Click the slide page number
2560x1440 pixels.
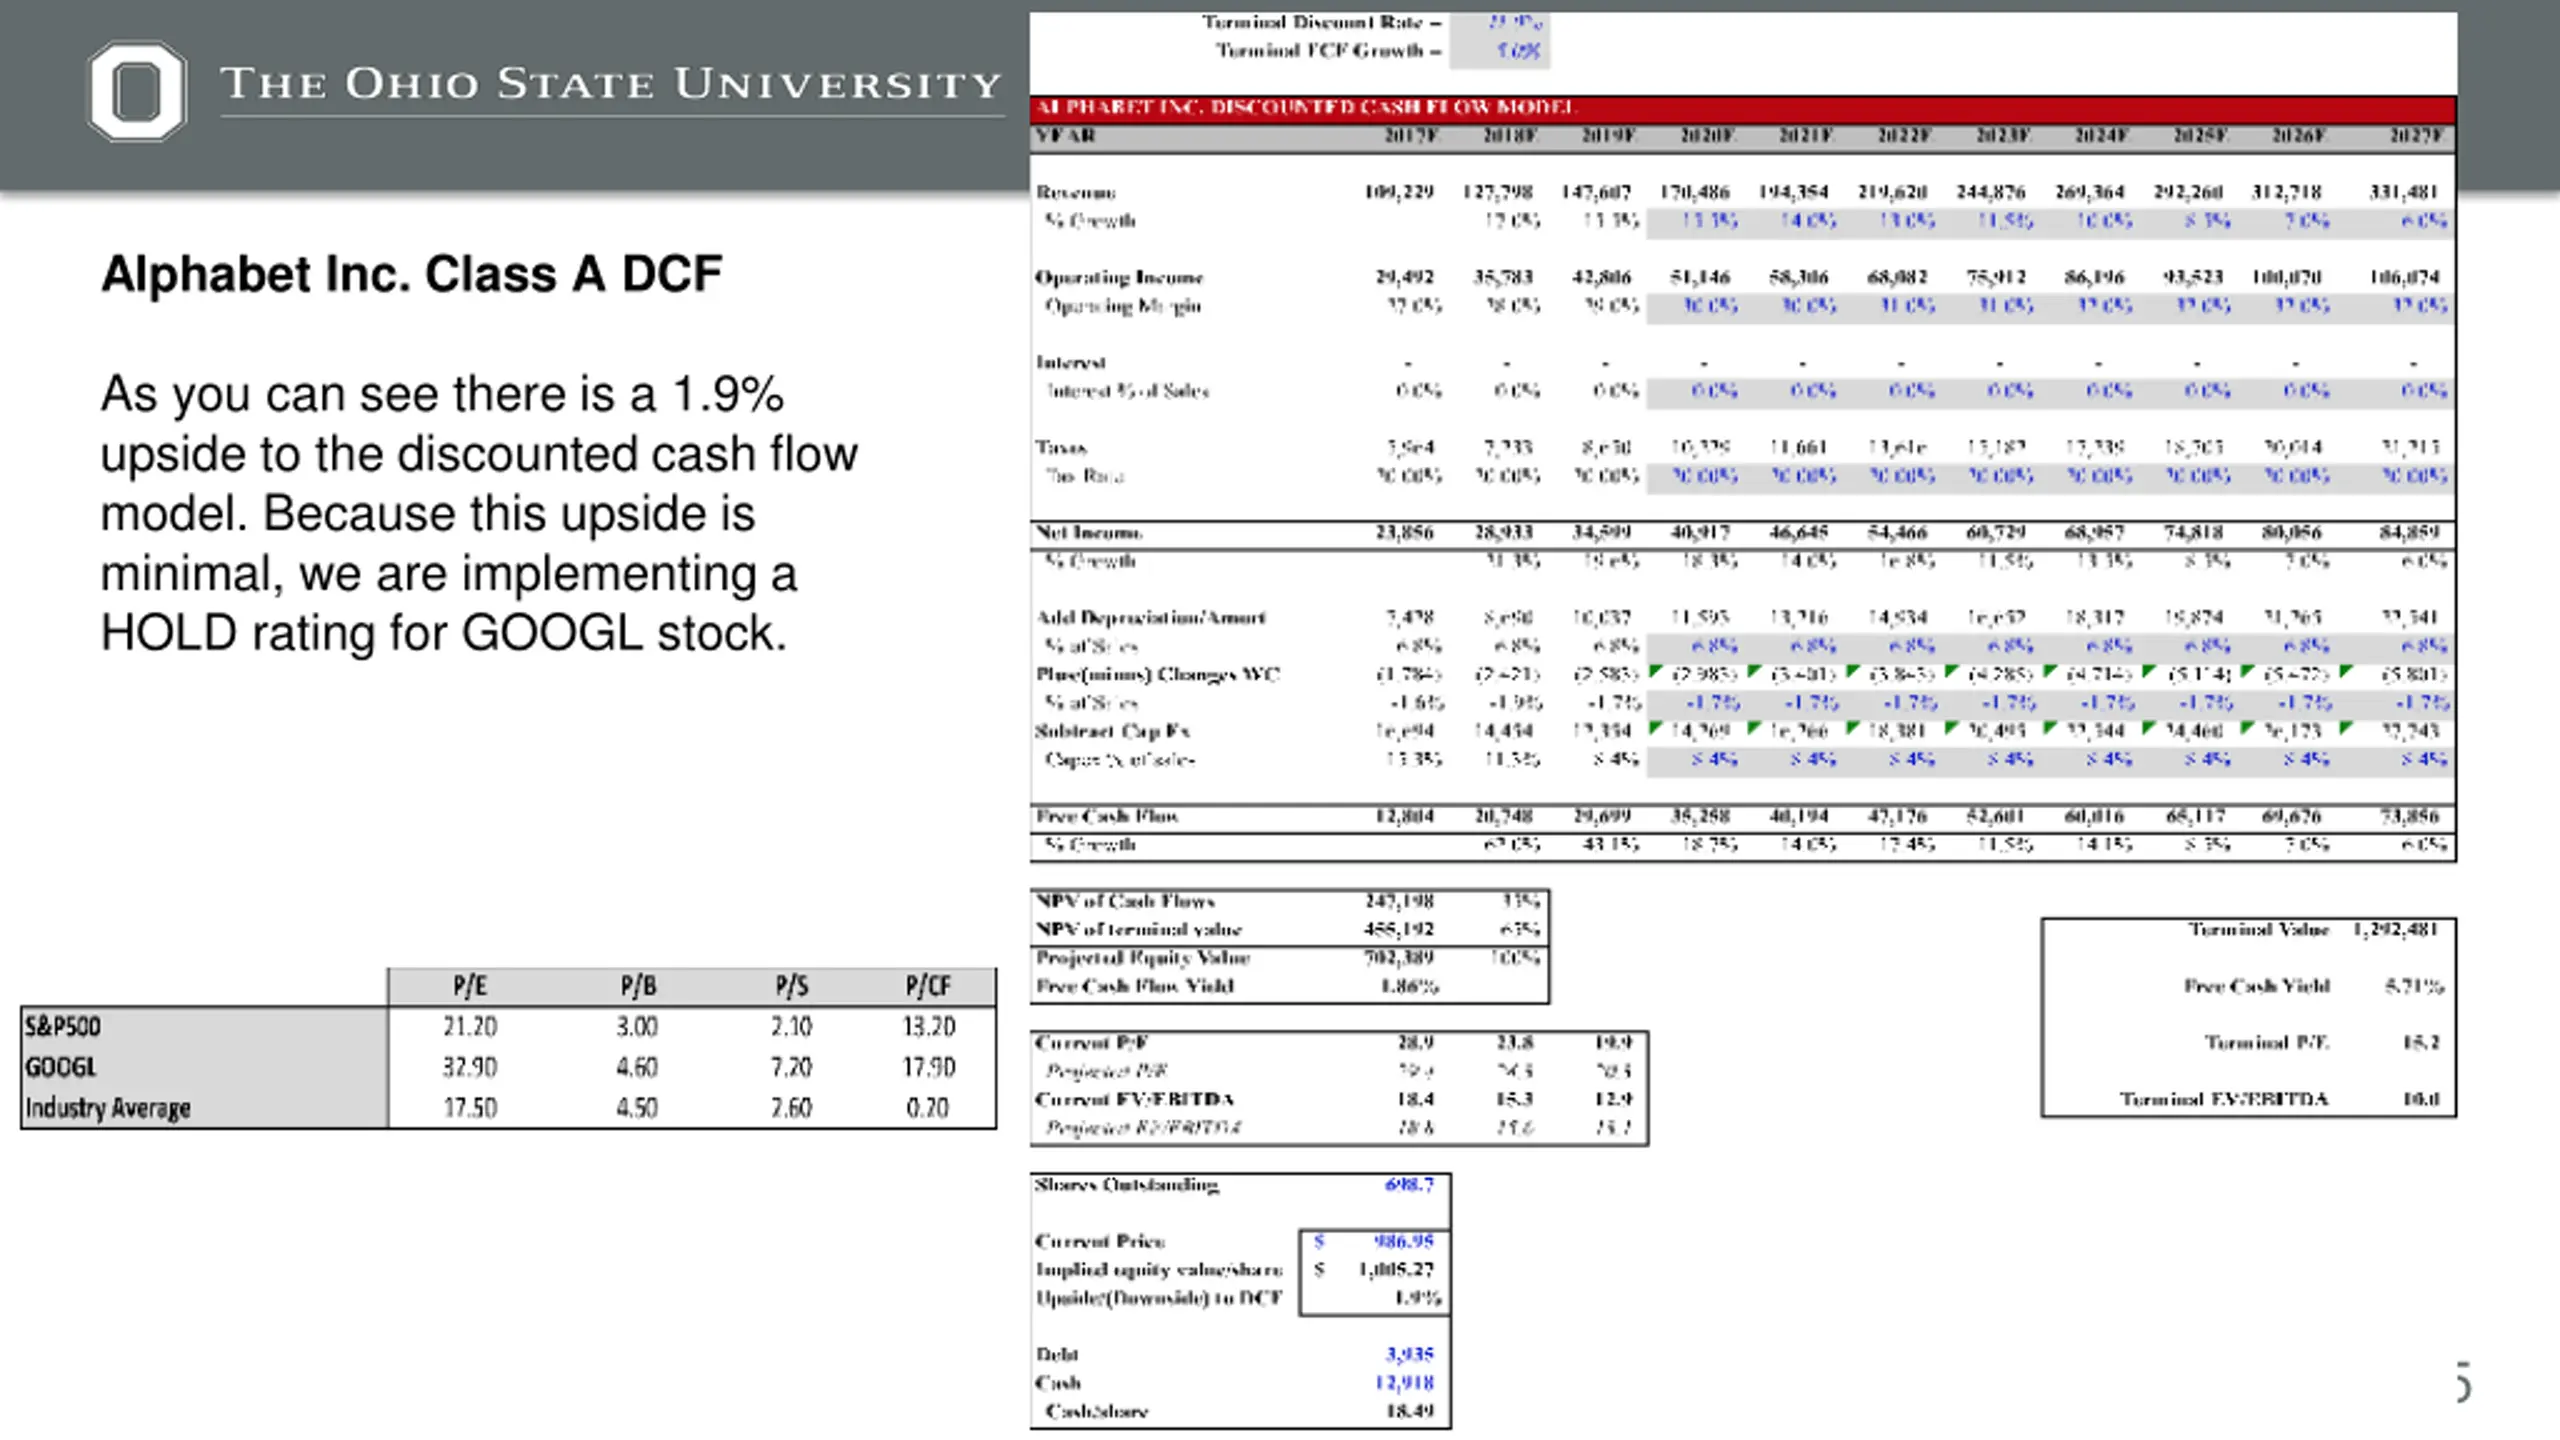2463,1382
